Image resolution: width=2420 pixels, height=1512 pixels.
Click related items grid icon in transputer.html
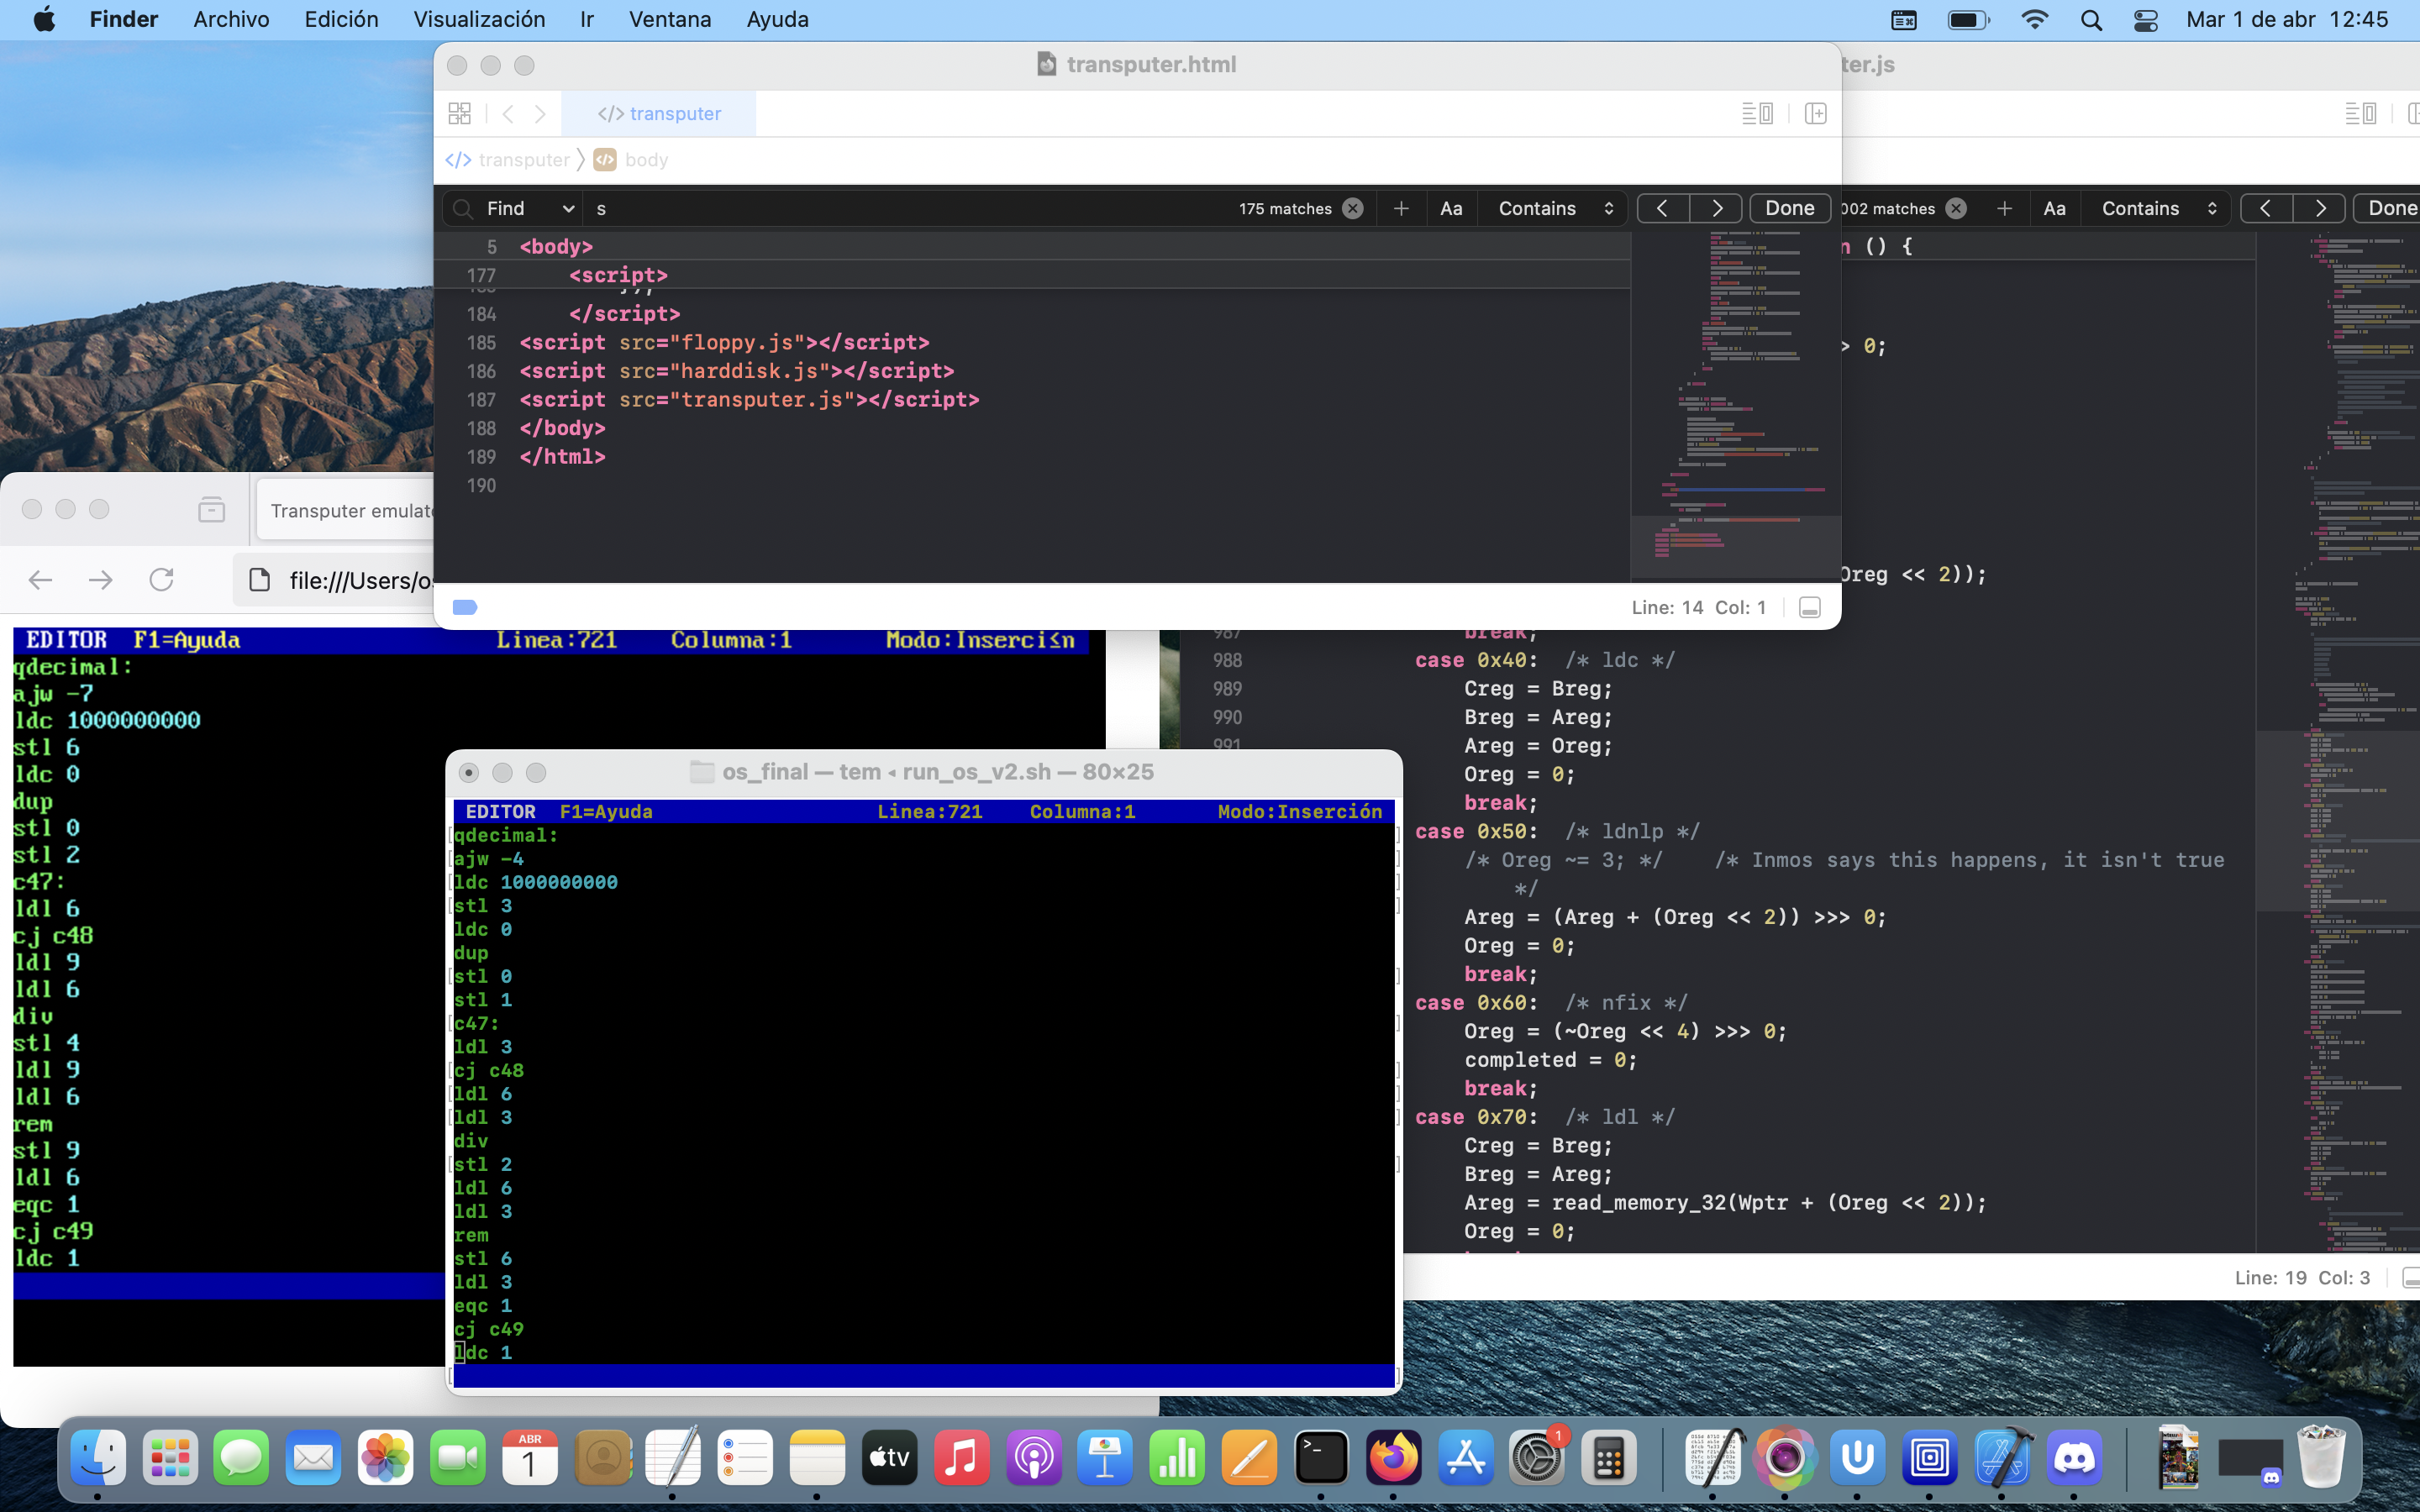coord(460,113)
